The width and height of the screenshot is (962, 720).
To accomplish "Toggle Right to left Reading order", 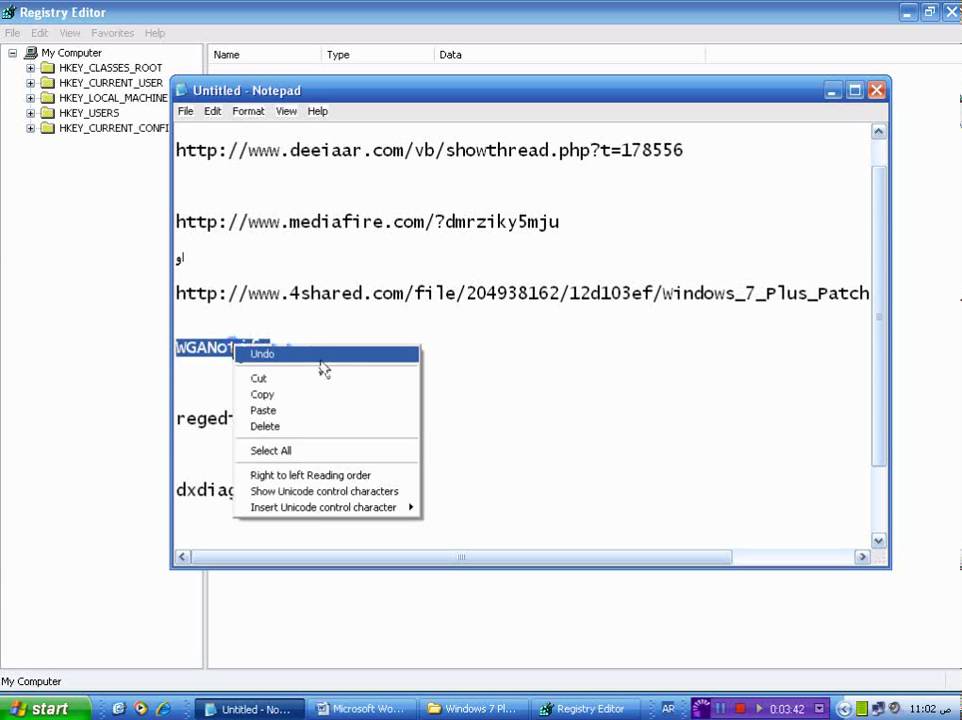I will (x=327, y=475).
